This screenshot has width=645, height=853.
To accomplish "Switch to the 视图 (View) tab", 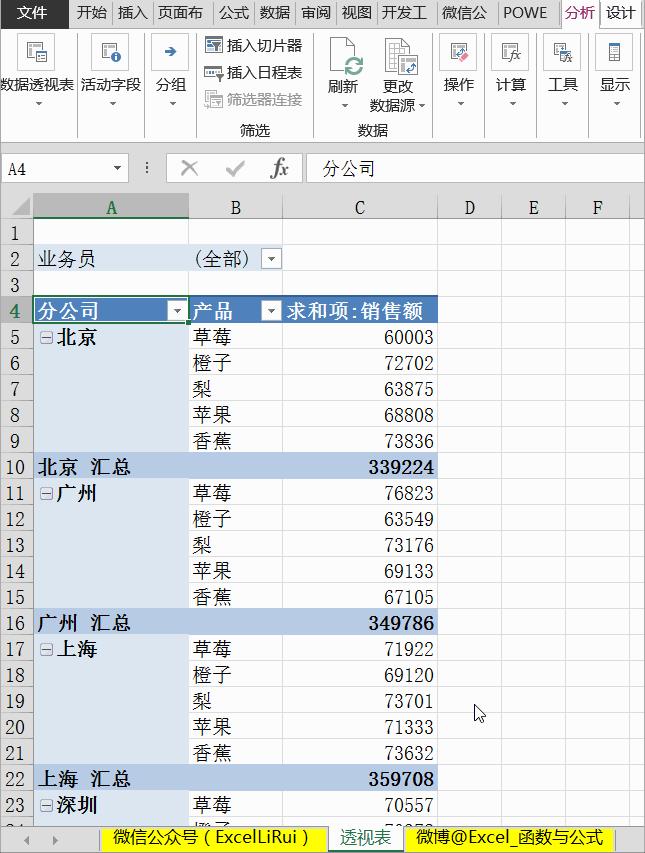I will (x=357, y=13).
